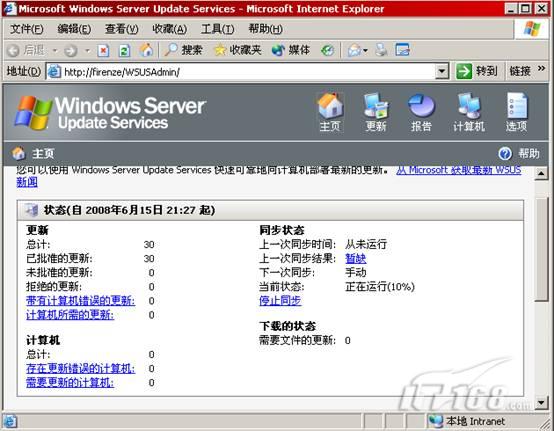The height and width of the screenshot is (431, 554).
Task: Open Back button history dropdown arrow
Action: point(55,51)
